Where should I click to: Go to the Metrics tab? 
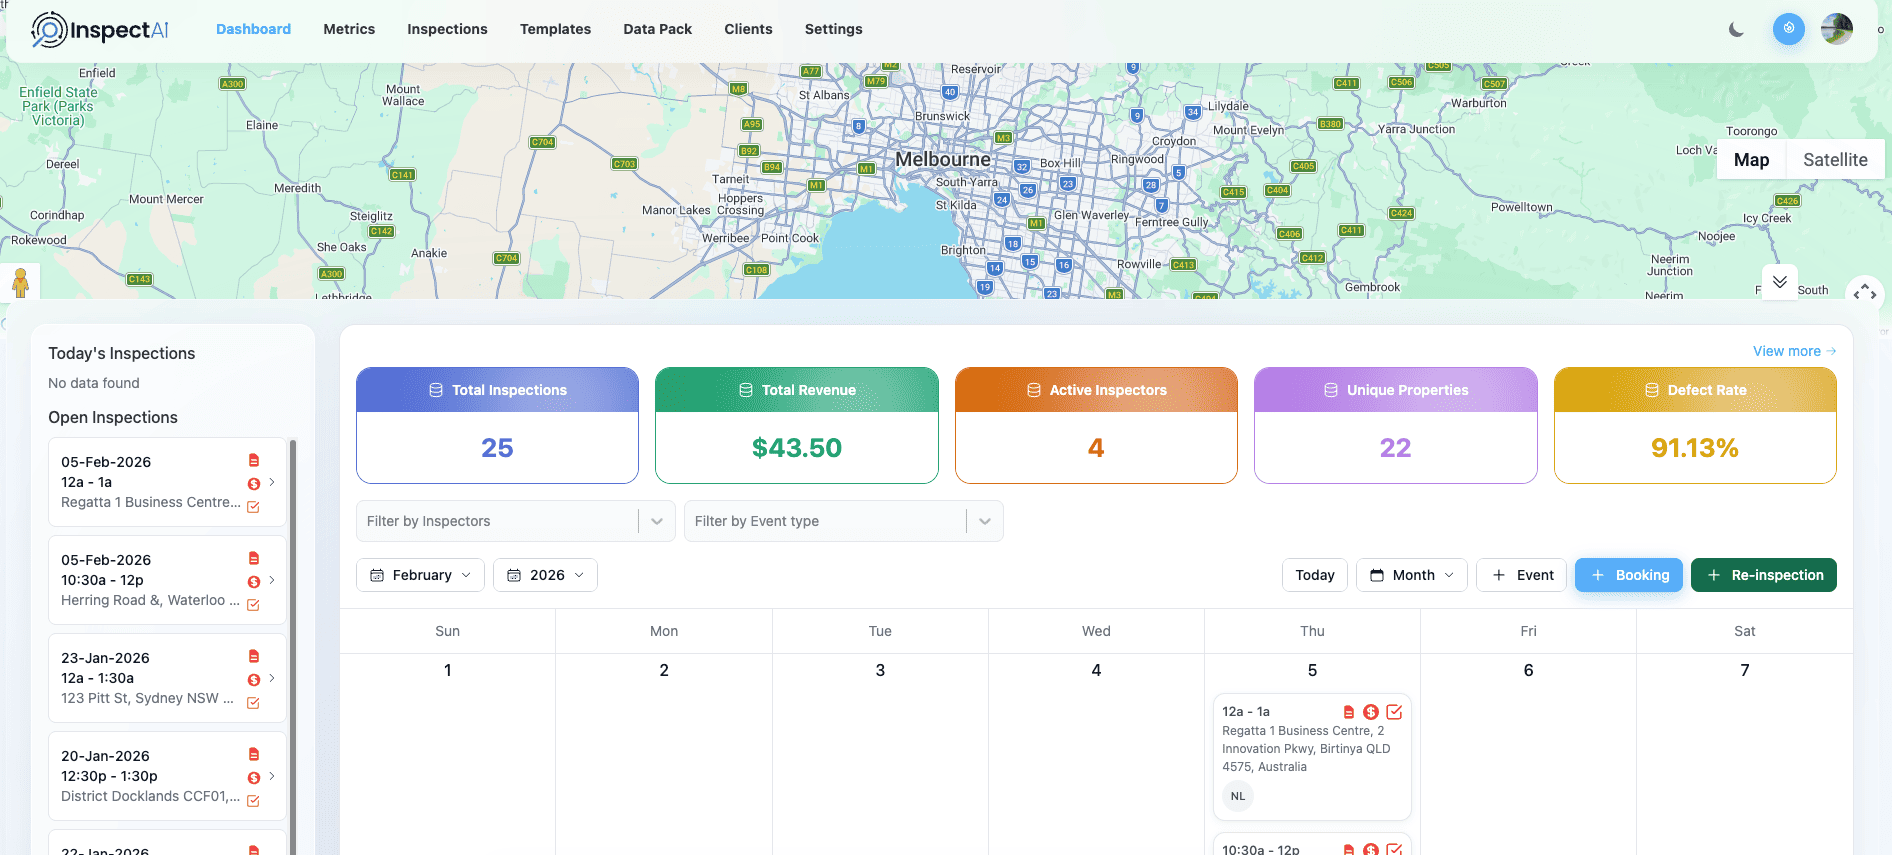[x=349, y=29]
